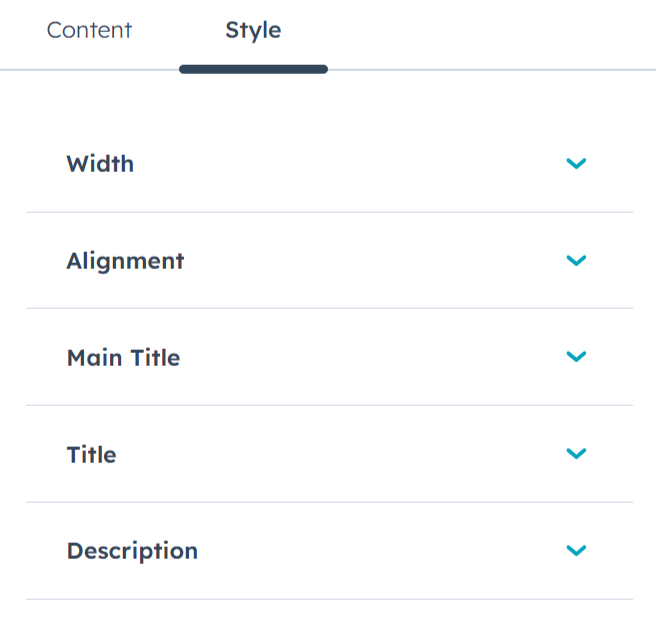
Task: Click the Description heading text
Action: point(132,550)
